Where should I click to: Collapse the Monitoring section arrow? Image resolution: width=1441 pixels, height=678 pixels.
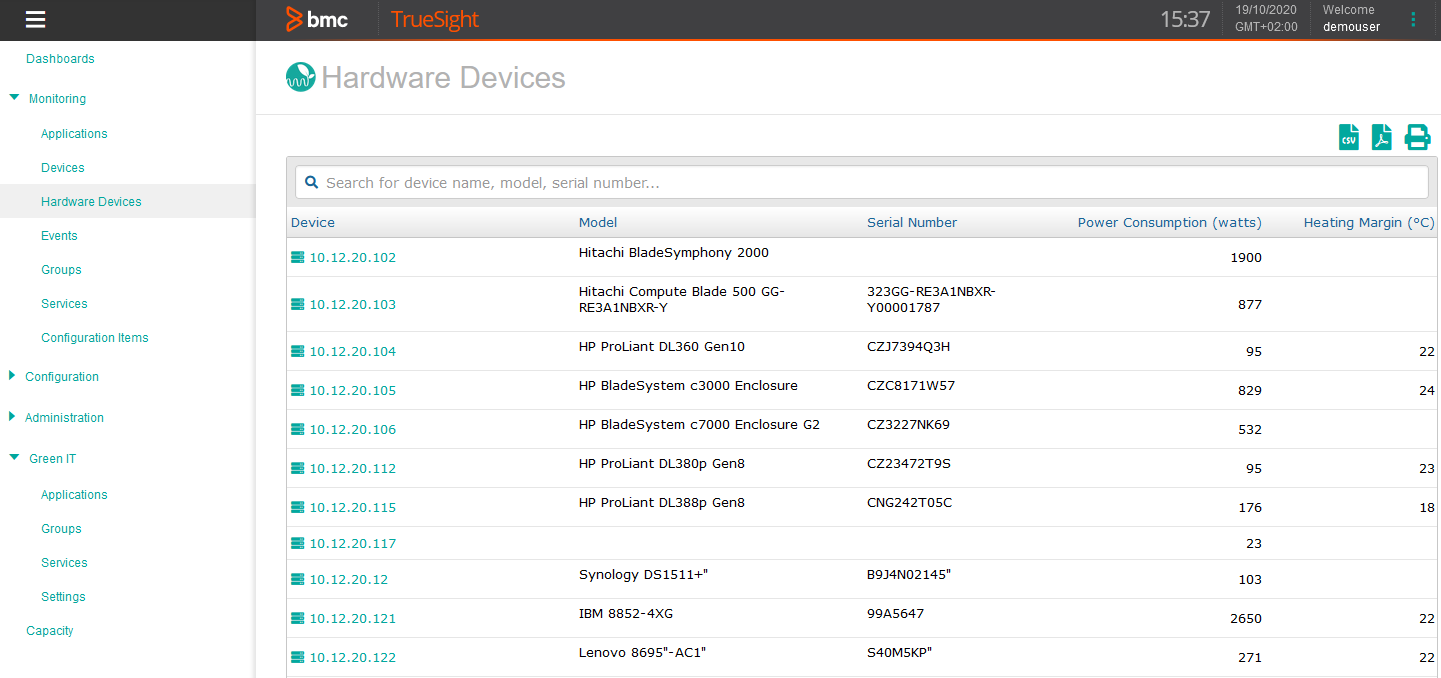(x=14, y=98)
